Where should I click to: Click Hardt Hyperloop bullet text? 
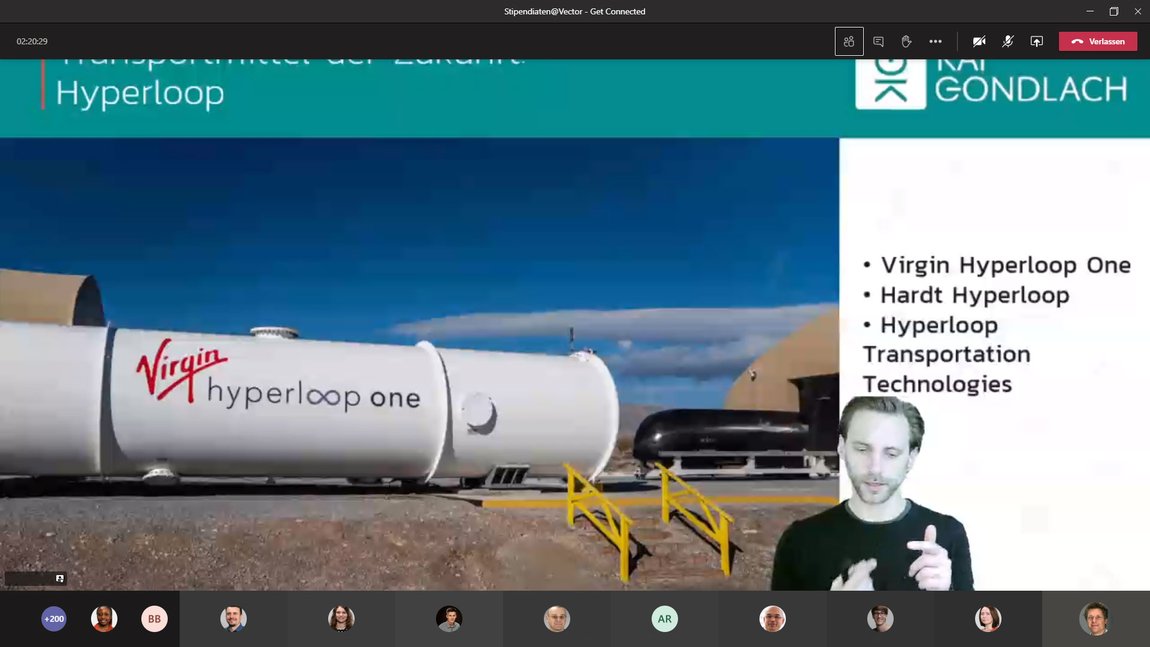coord(975,295)
